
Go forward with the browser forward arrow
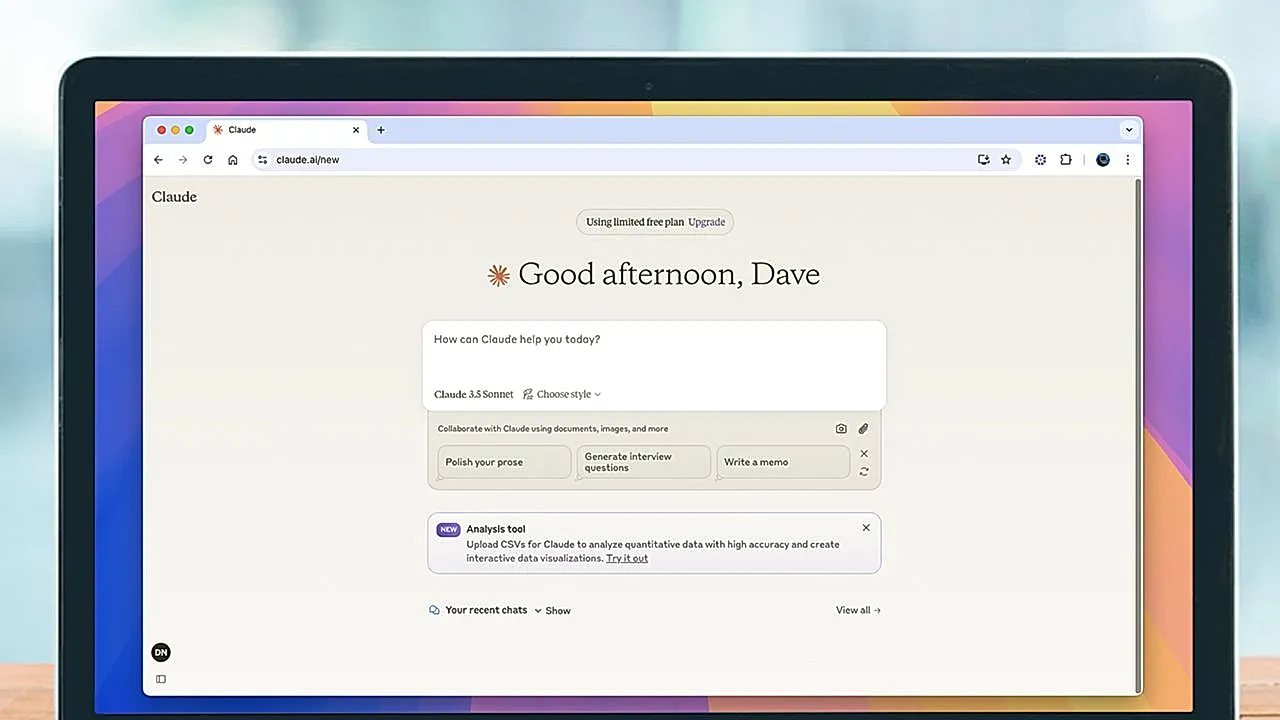pyautogui.click(x=183, y=159)
